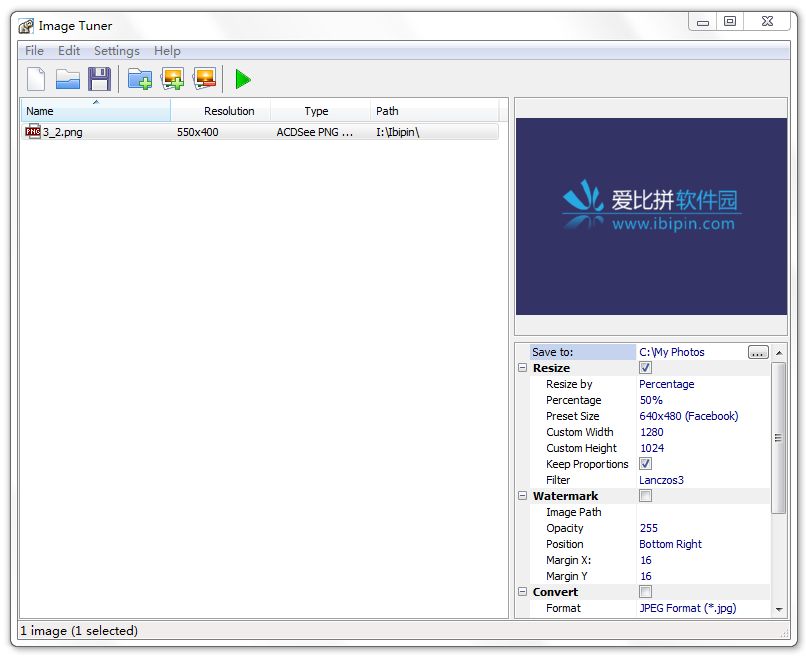
Task: Sort list by Resolution column header
Action: 221,111
